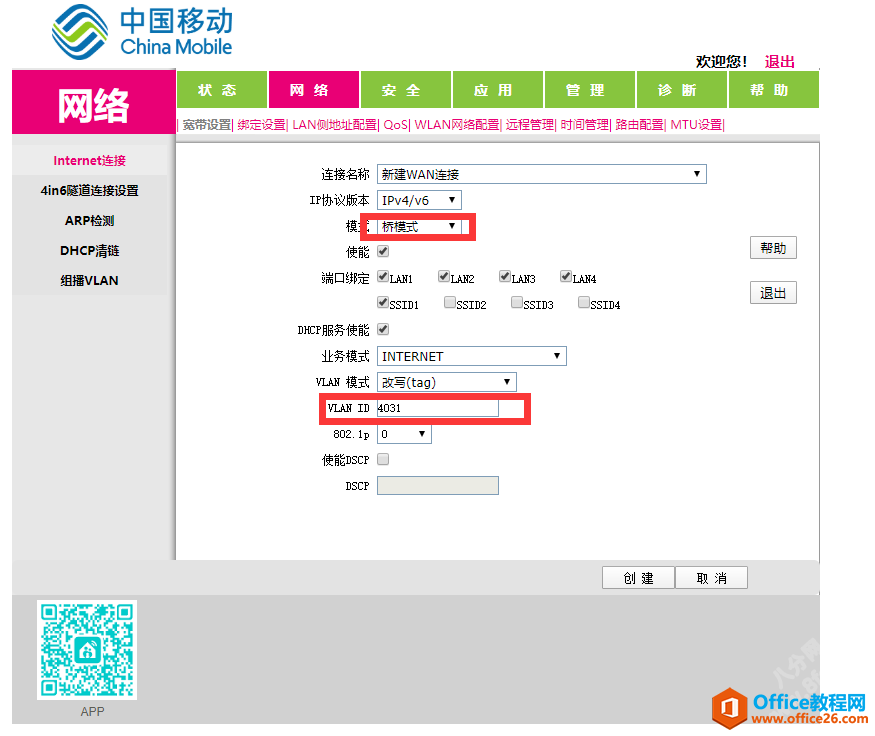This screenshot has height=736, width=875.
Task: Click the 取消 cancel button
Action: [711, 578]
